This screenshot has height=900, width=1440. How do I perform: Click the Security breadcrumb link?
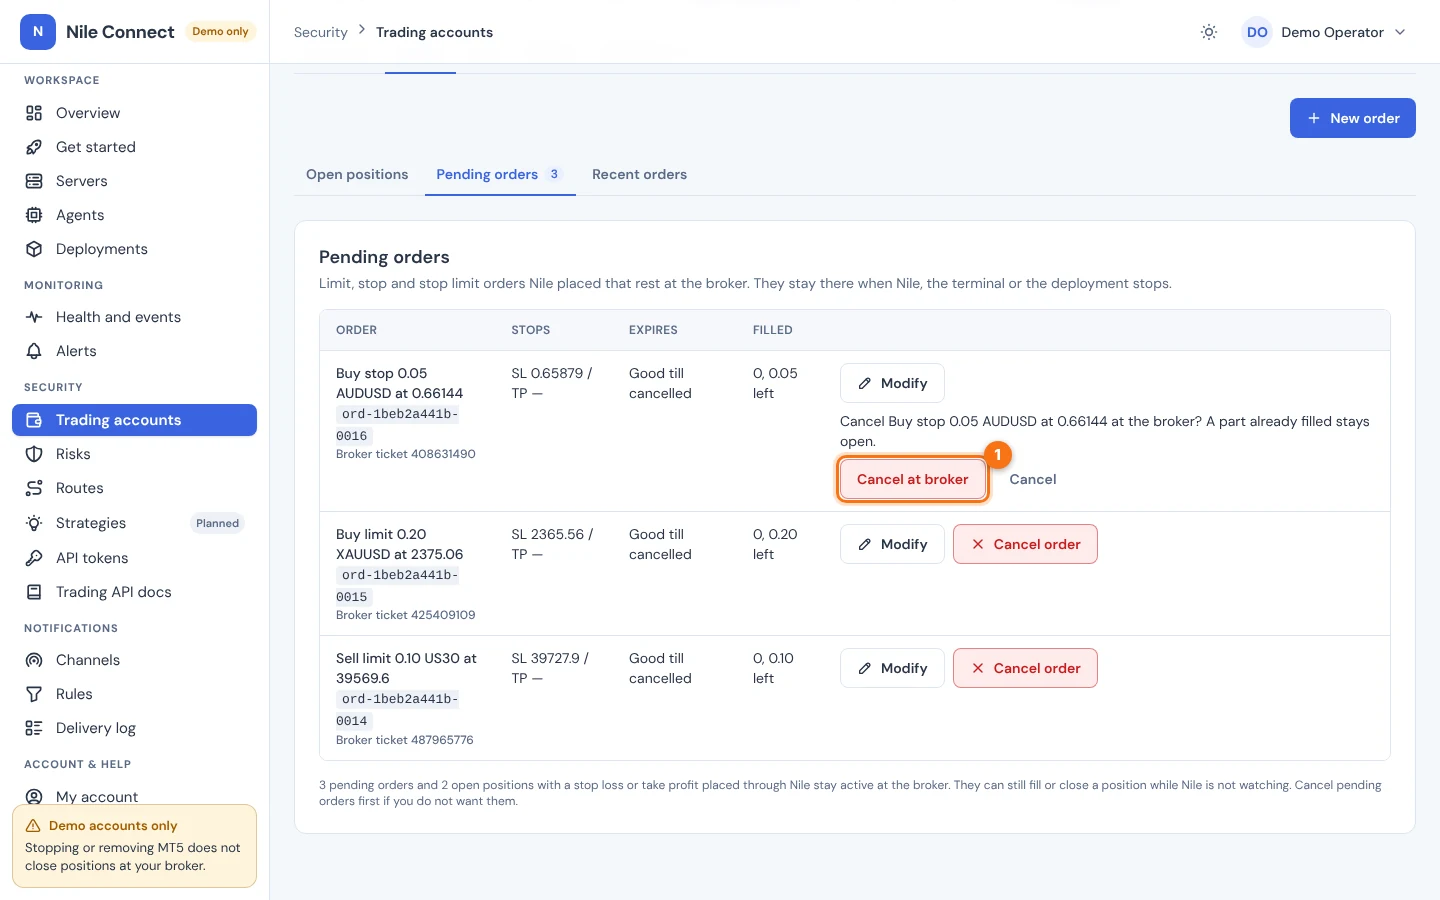[x=321, y=32]
